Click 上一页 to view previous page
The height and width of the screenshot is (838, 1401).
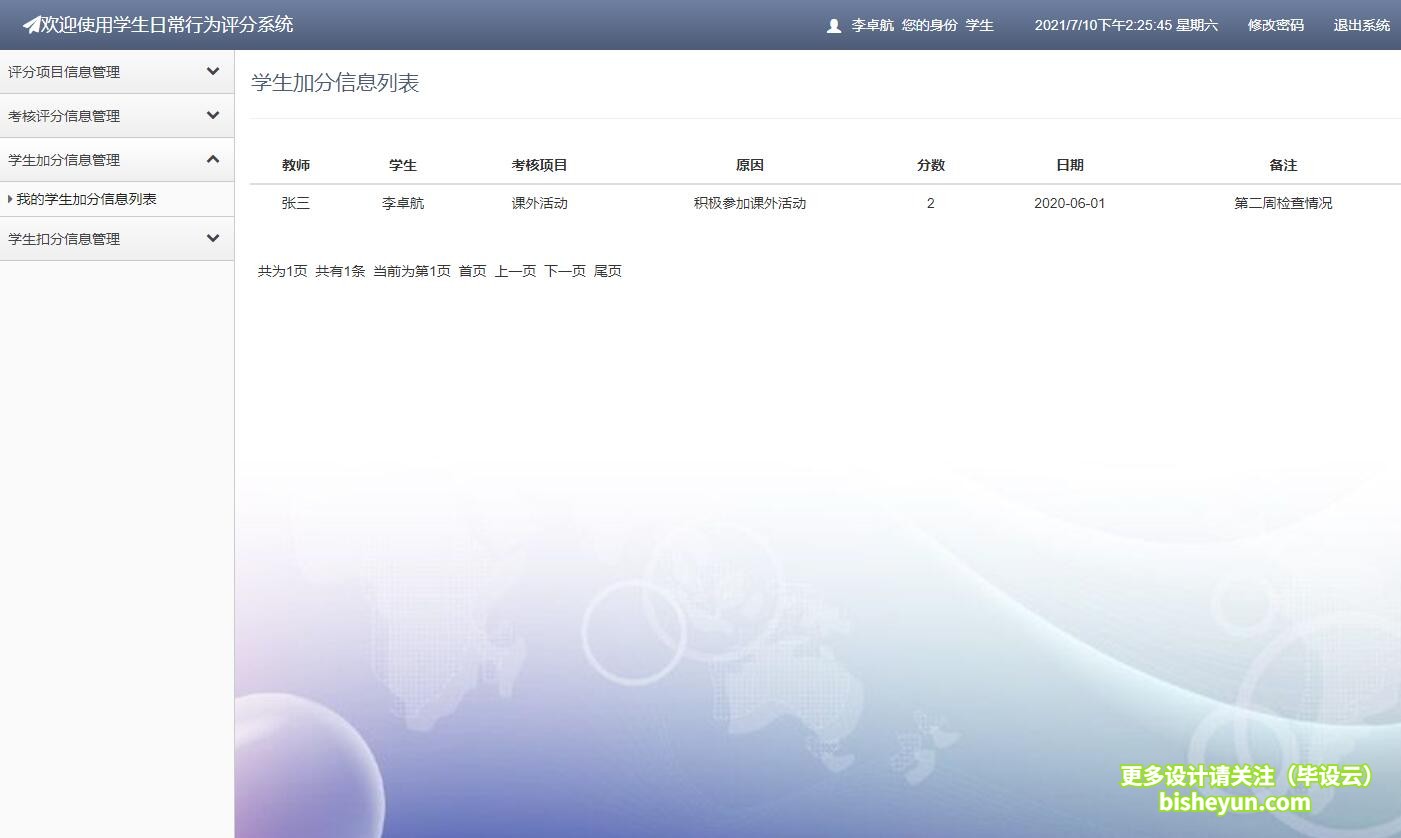coord(515,270)
